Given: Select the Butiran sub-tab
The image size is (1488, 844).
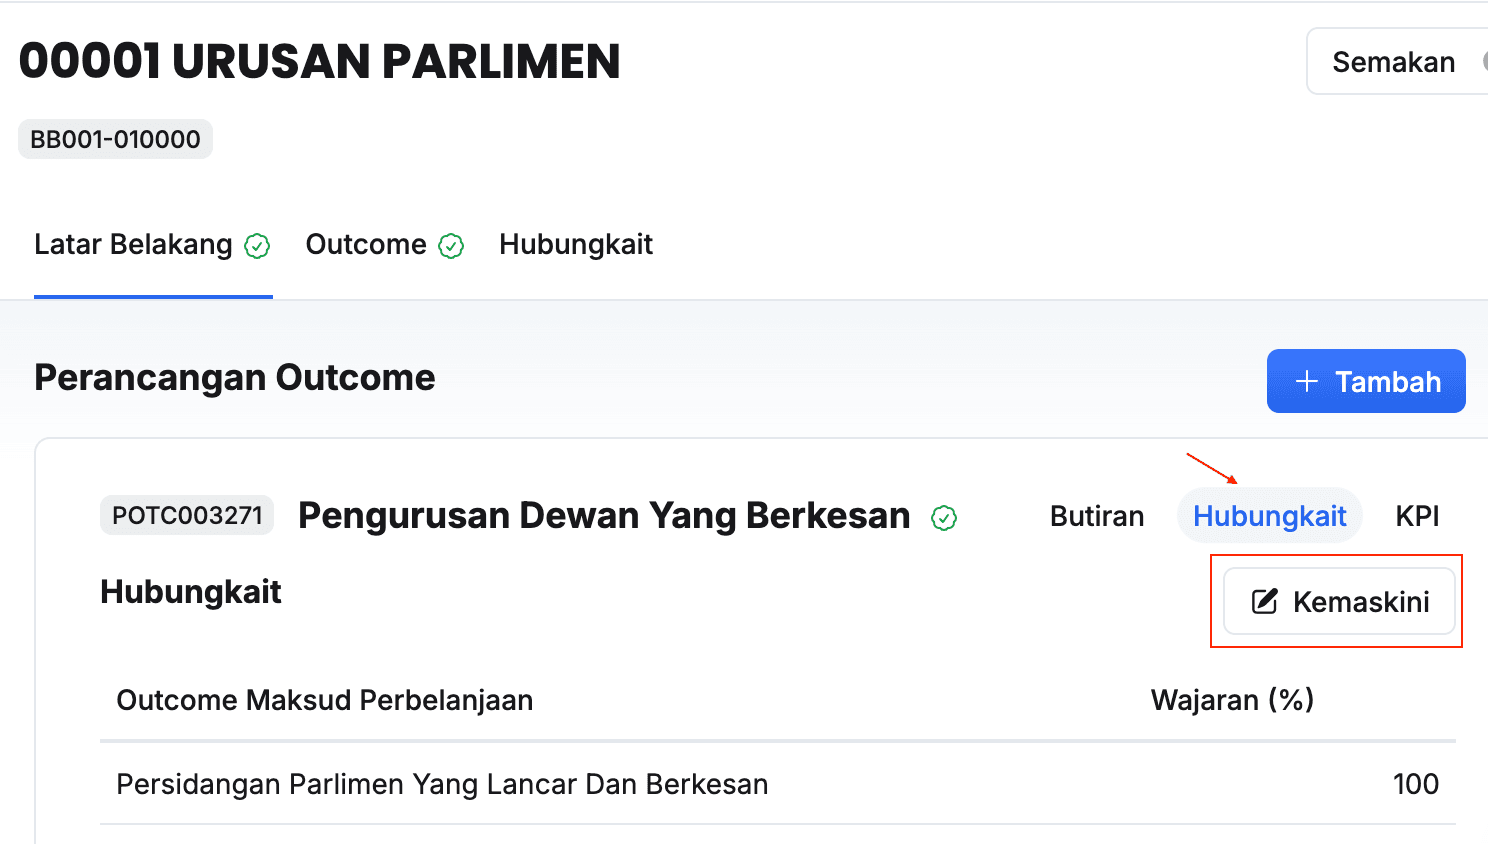Looking at the screenshot, I should coord(1097,516).
